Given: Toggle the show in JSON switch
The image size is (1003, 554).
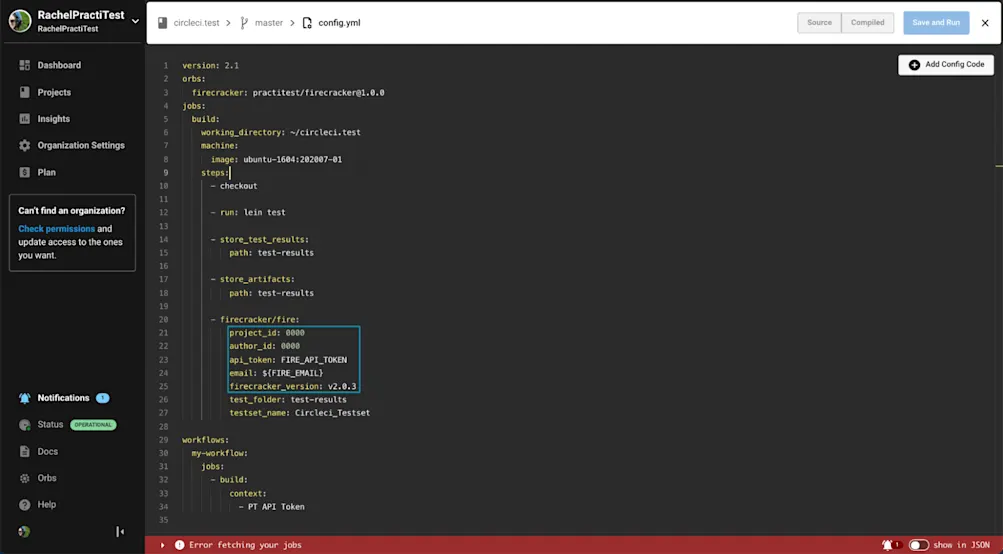Looking at the screenshot, I should pos(919,545).
